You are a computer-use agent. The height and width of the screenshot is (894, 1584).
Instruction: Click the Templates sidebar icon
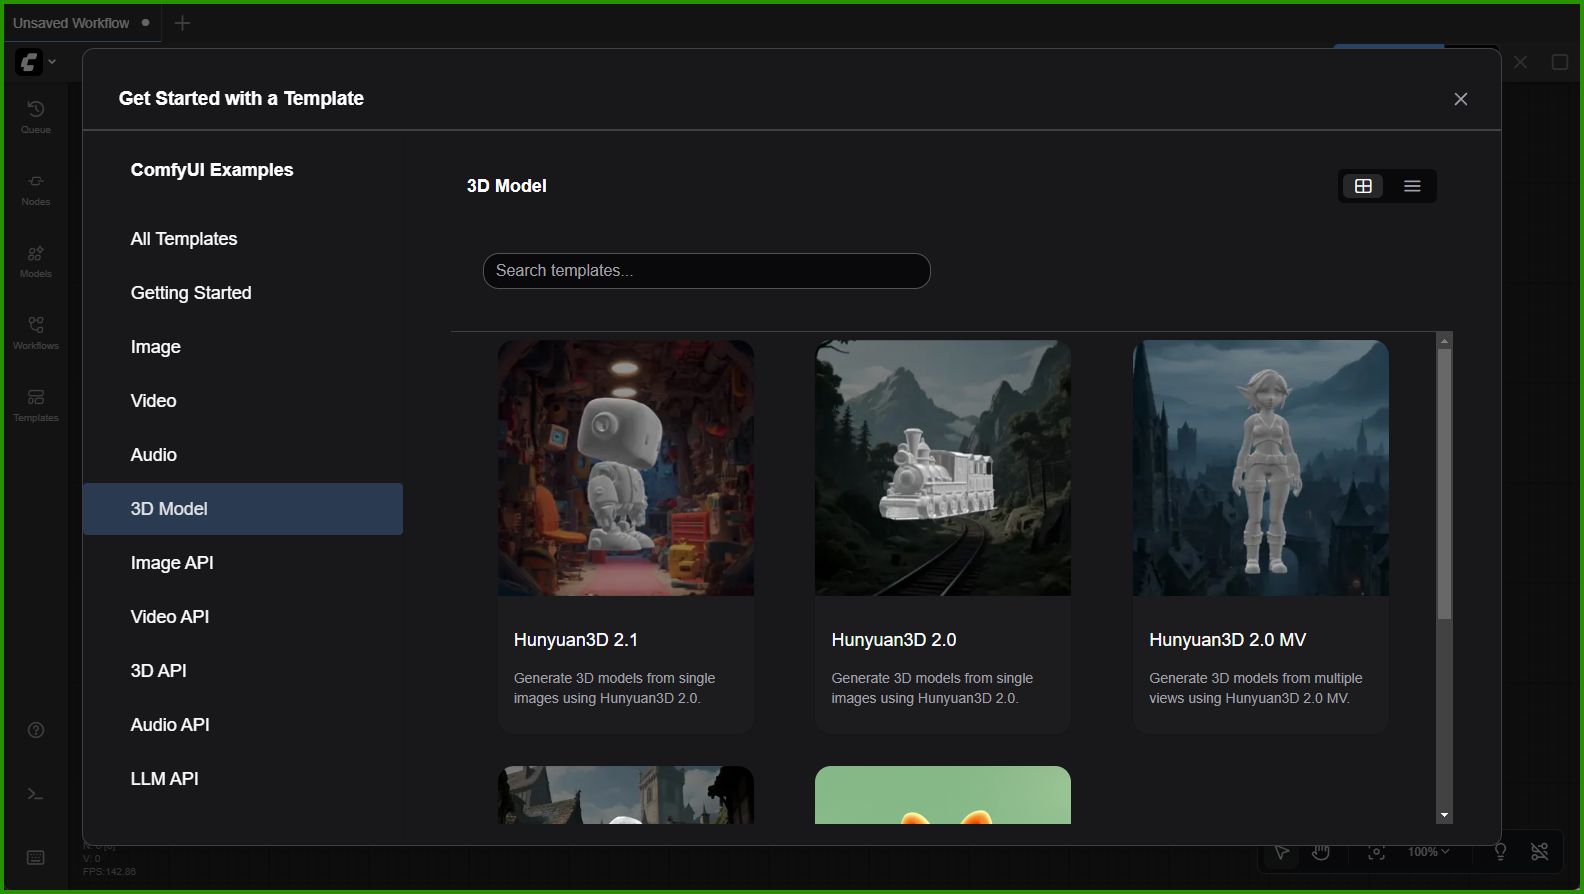click(36, 404)
